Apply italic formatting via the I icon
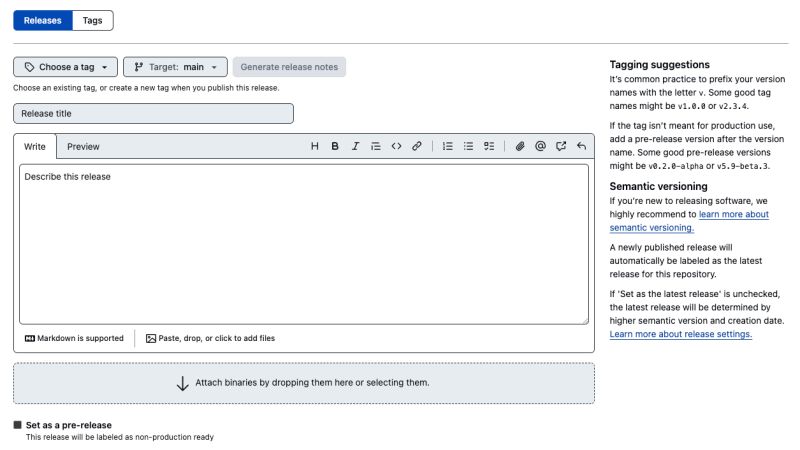800x450 pixels. (356, 146)
